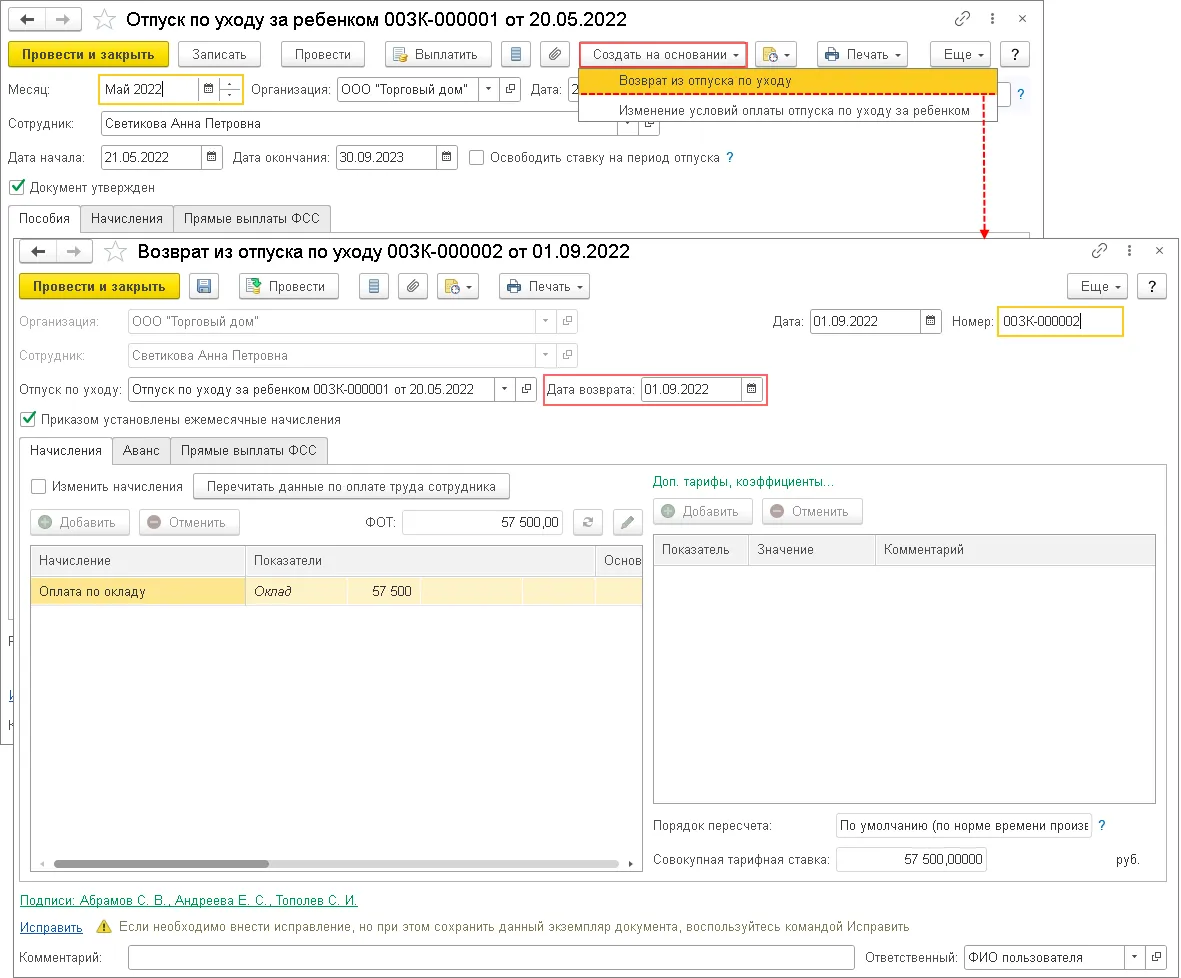Star the Возврат из отпуска document
This screenshot has width=1181, height=978.
[115, 252]
